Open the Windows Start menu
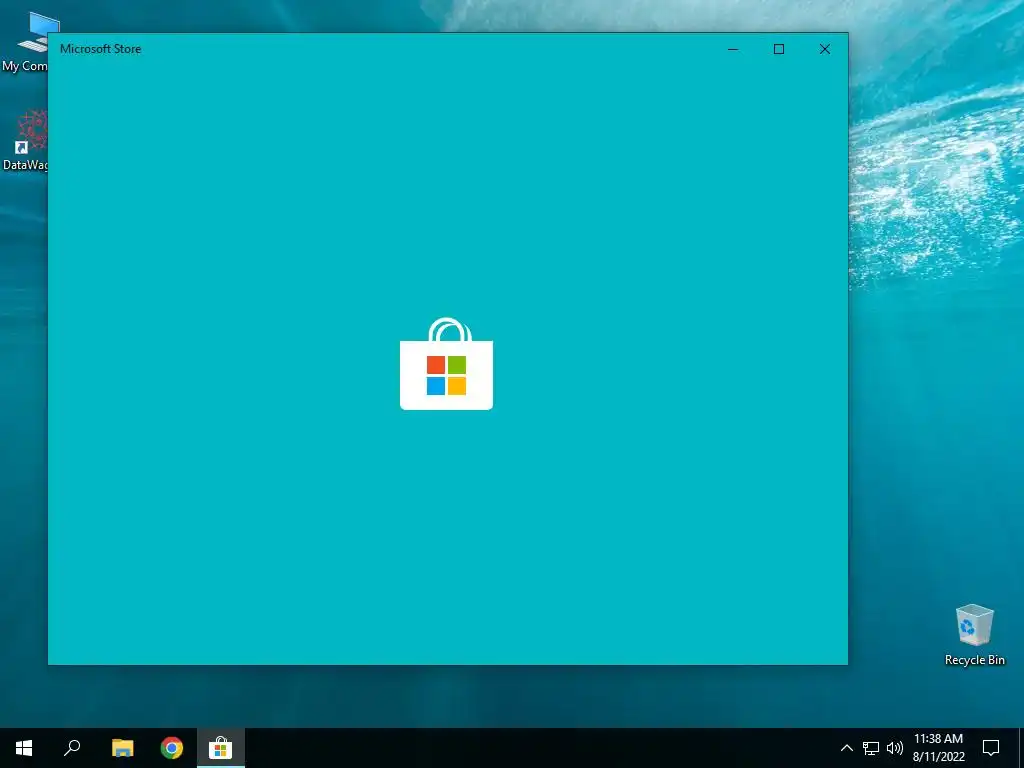Viewport: 1024px width, 768px height. [x=24, y=748]
